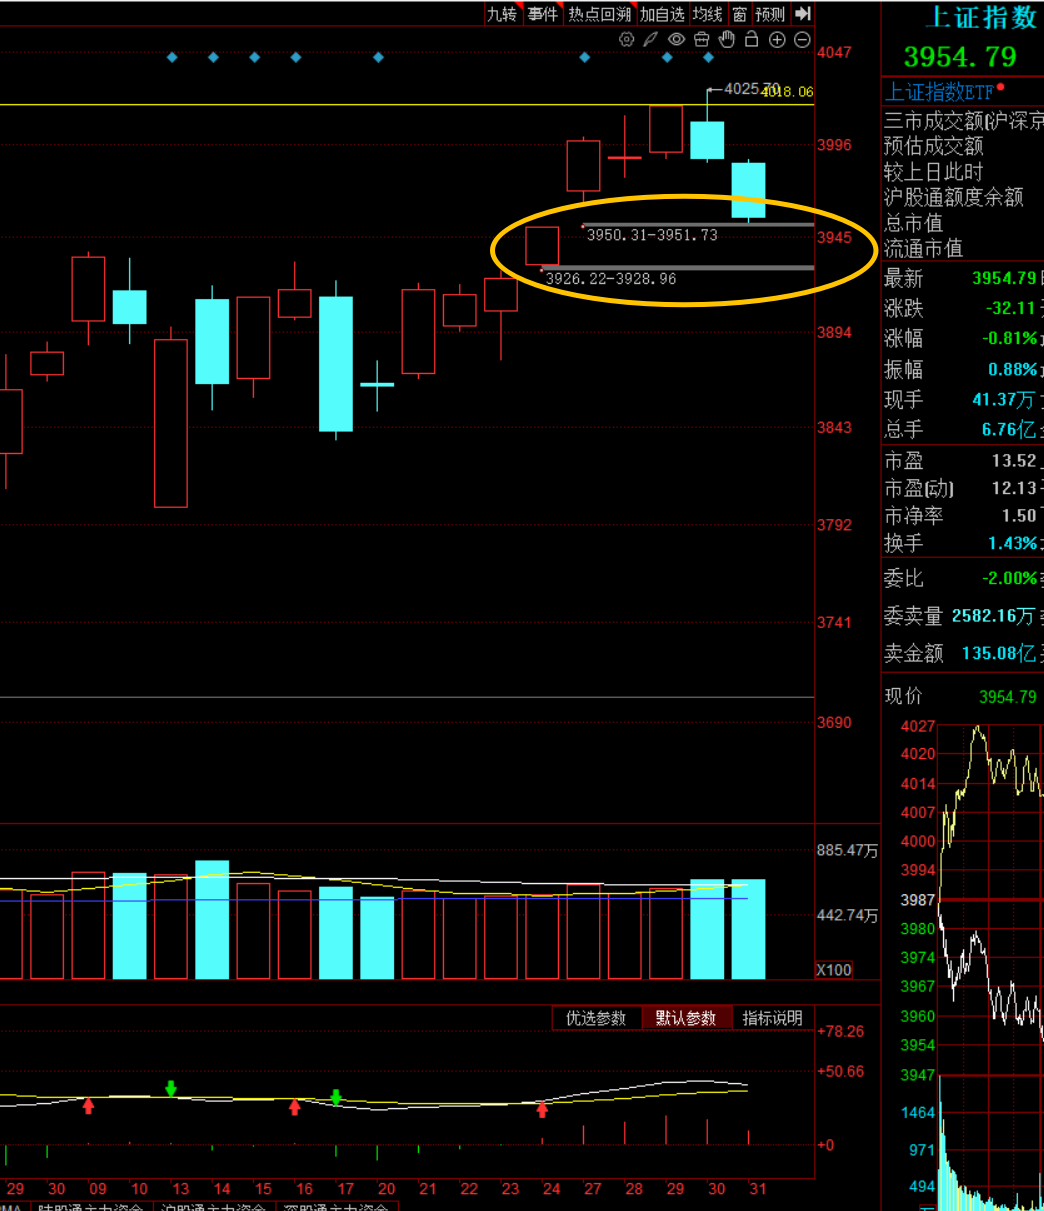This screenshot has width=1044, height=1211.
Task: Select the hand pan tool
Action: (727, 40)
